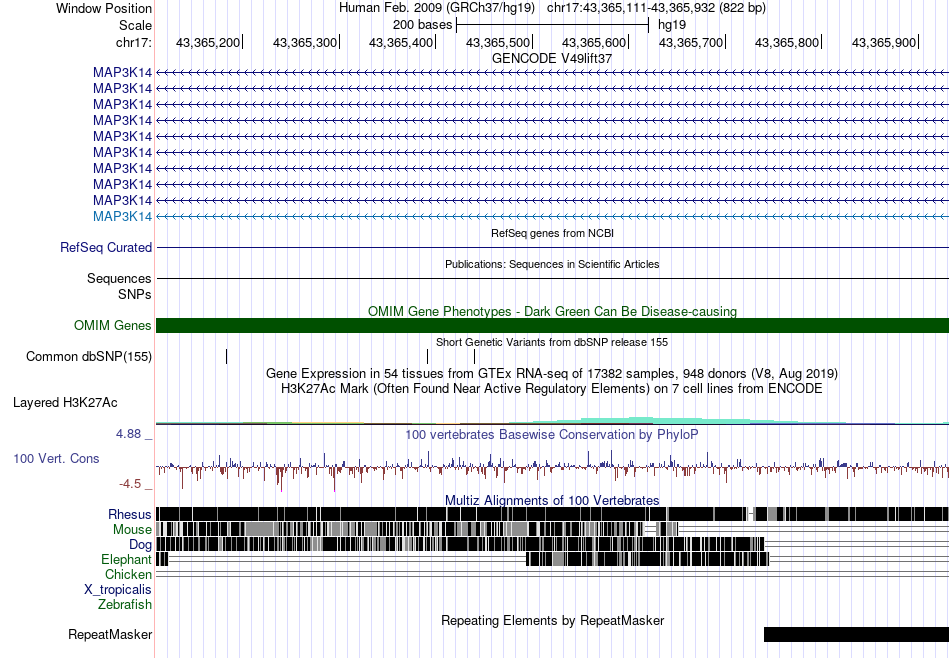This screenshot has height=658, width=950.
Task: Open the OMIM Gene Phenotypes track title
Action: (x=552, y=311)
